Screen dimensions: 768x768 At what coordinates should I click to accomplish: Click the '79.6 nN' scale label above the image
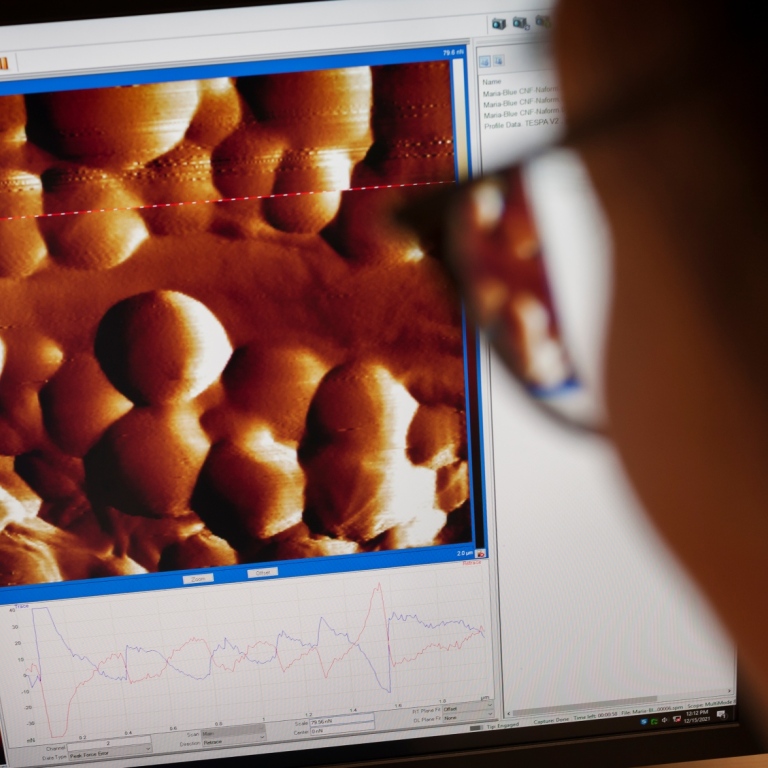pyautogui.click(x=453, y=52)
